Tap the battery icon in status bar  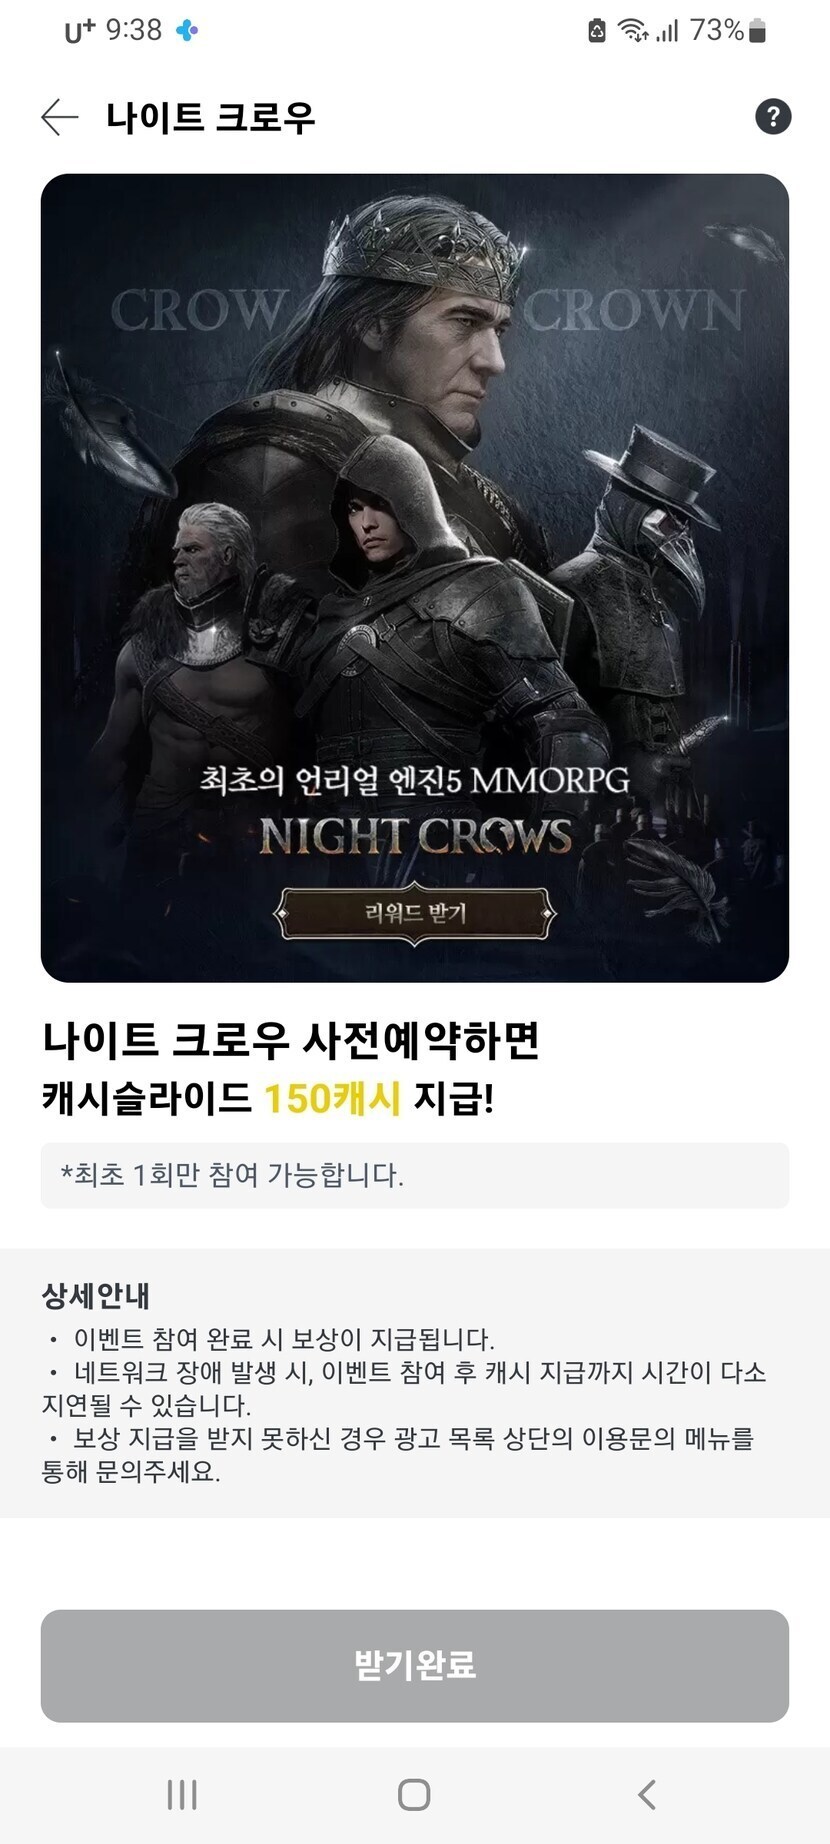[x=758, y=31]
